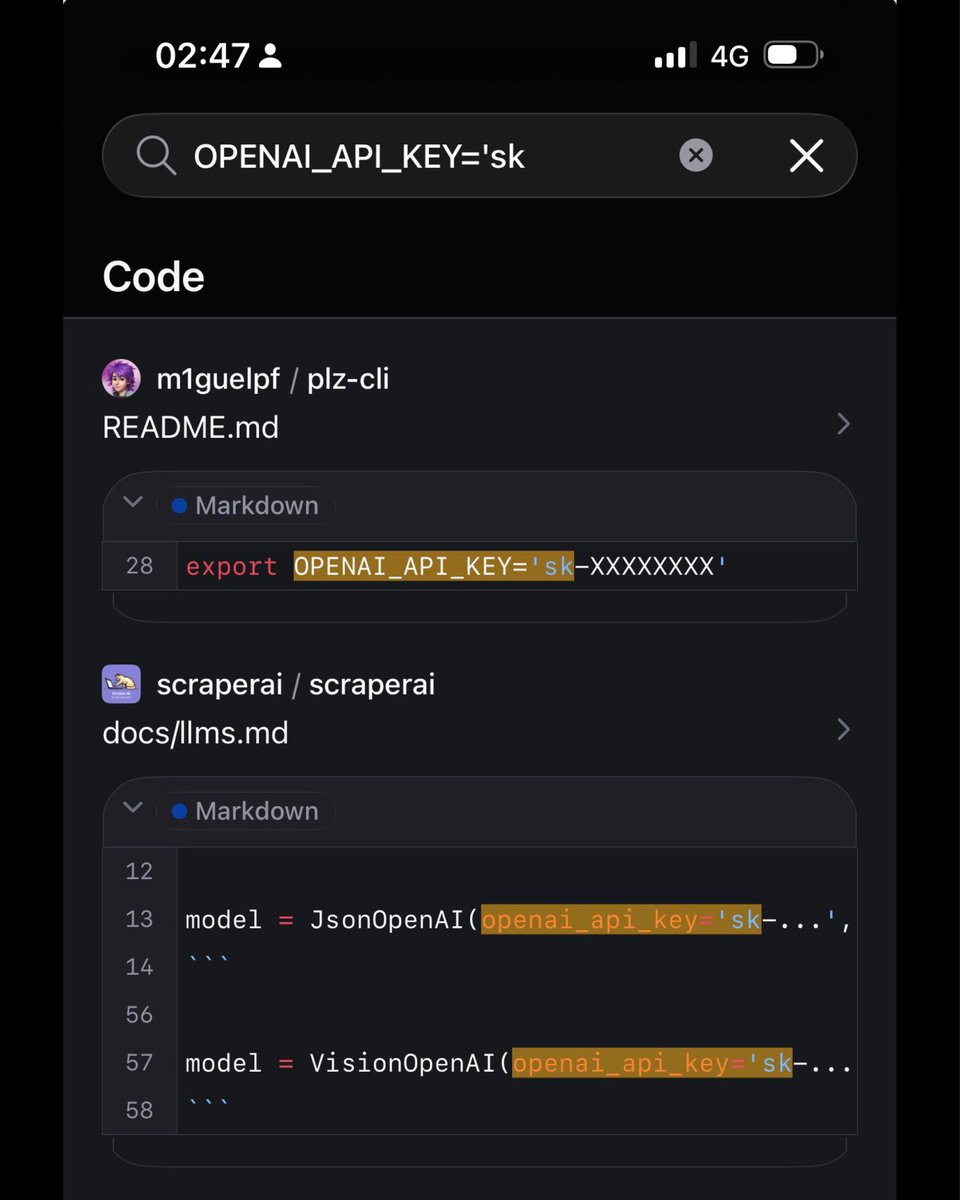This screenshot has height=1200, width=960.
Task: Tap the cellular signal bars icon
Action: (675, 55)
